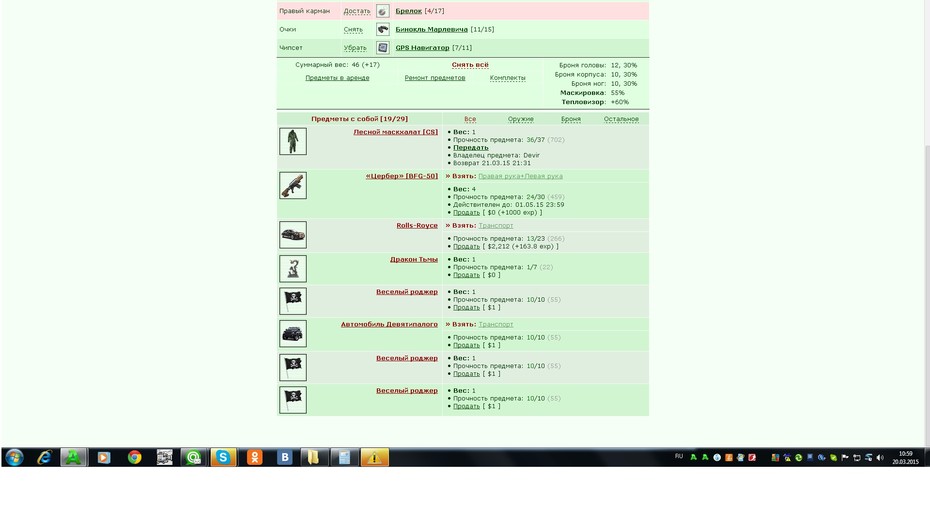The image size is (930, 523).
Task: Open the GPS Навигатор item link
Action: click(422, 47)
